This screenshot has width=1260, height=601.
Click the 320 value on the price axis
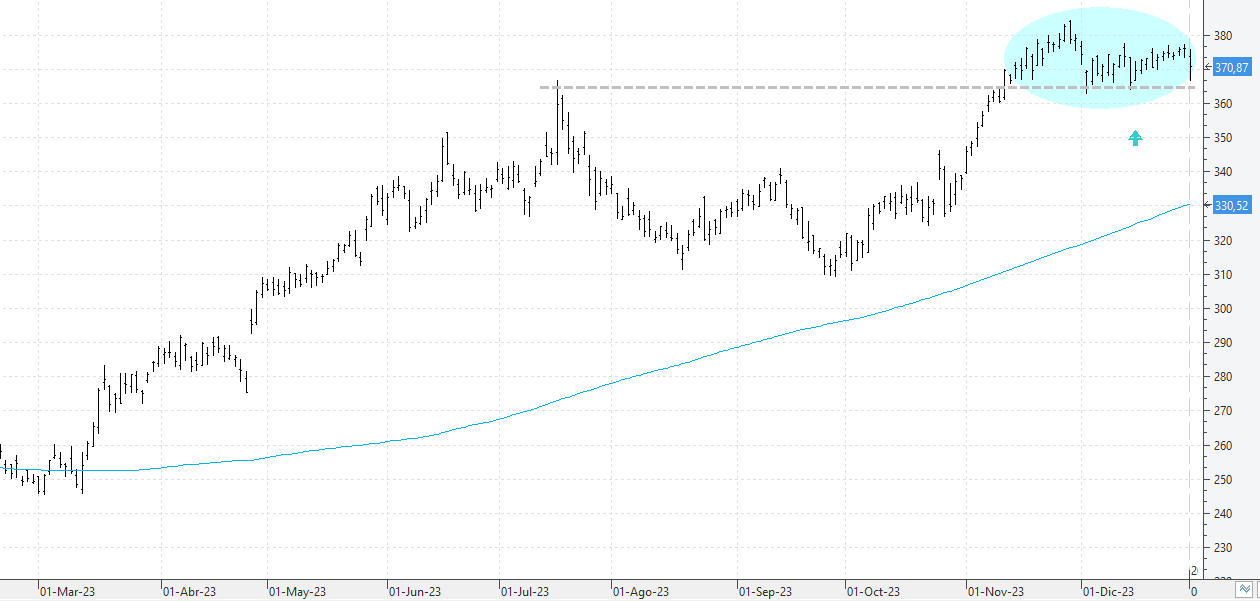pos(1223,240)
